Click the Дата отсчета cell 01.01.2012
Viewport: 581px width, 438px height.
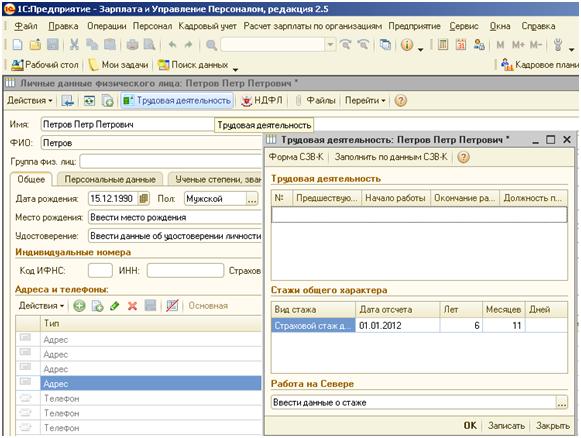pyautogui.click(x=397, y=326)
